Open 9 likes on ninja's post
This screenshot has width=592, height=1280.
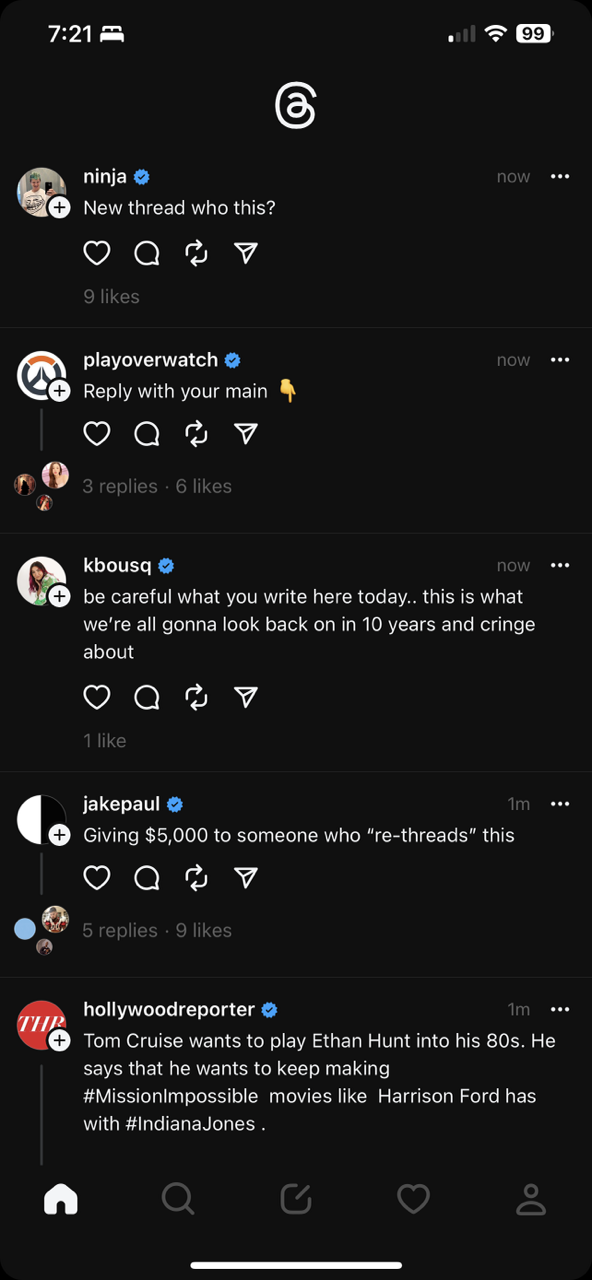[110, 296]
